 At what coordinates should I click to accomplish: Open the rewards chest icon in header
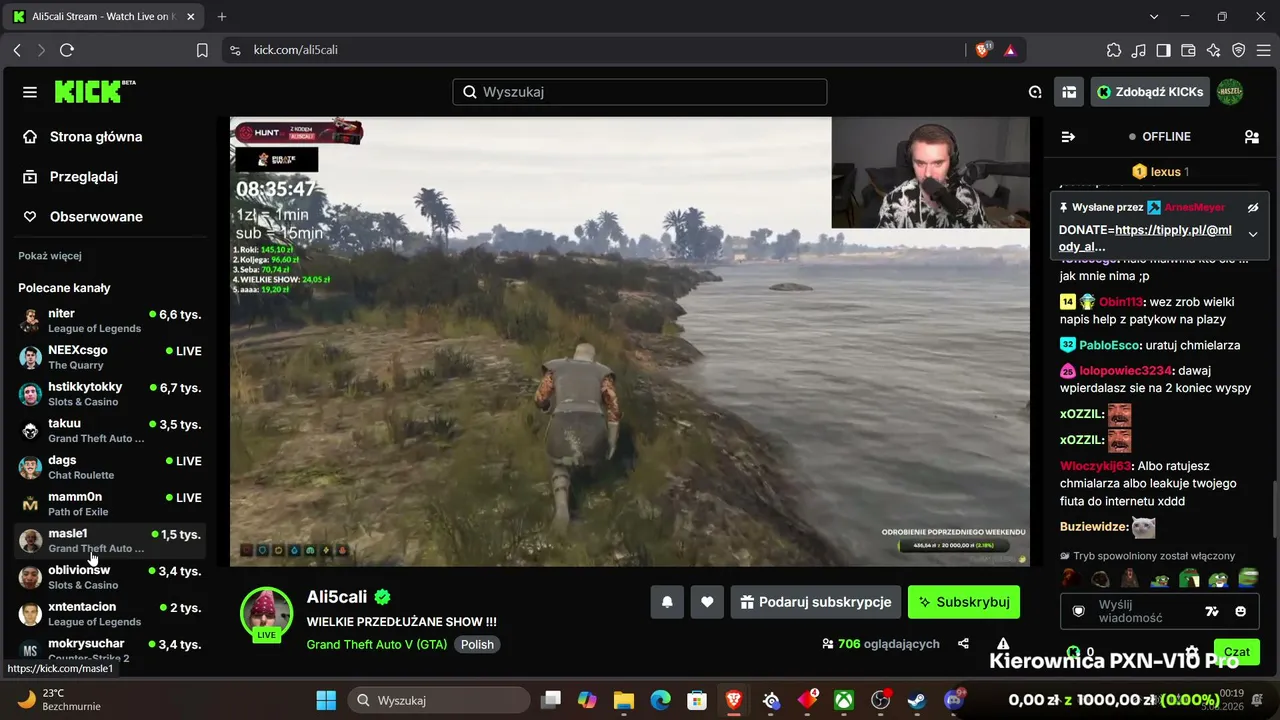[x=1069, y=92]
